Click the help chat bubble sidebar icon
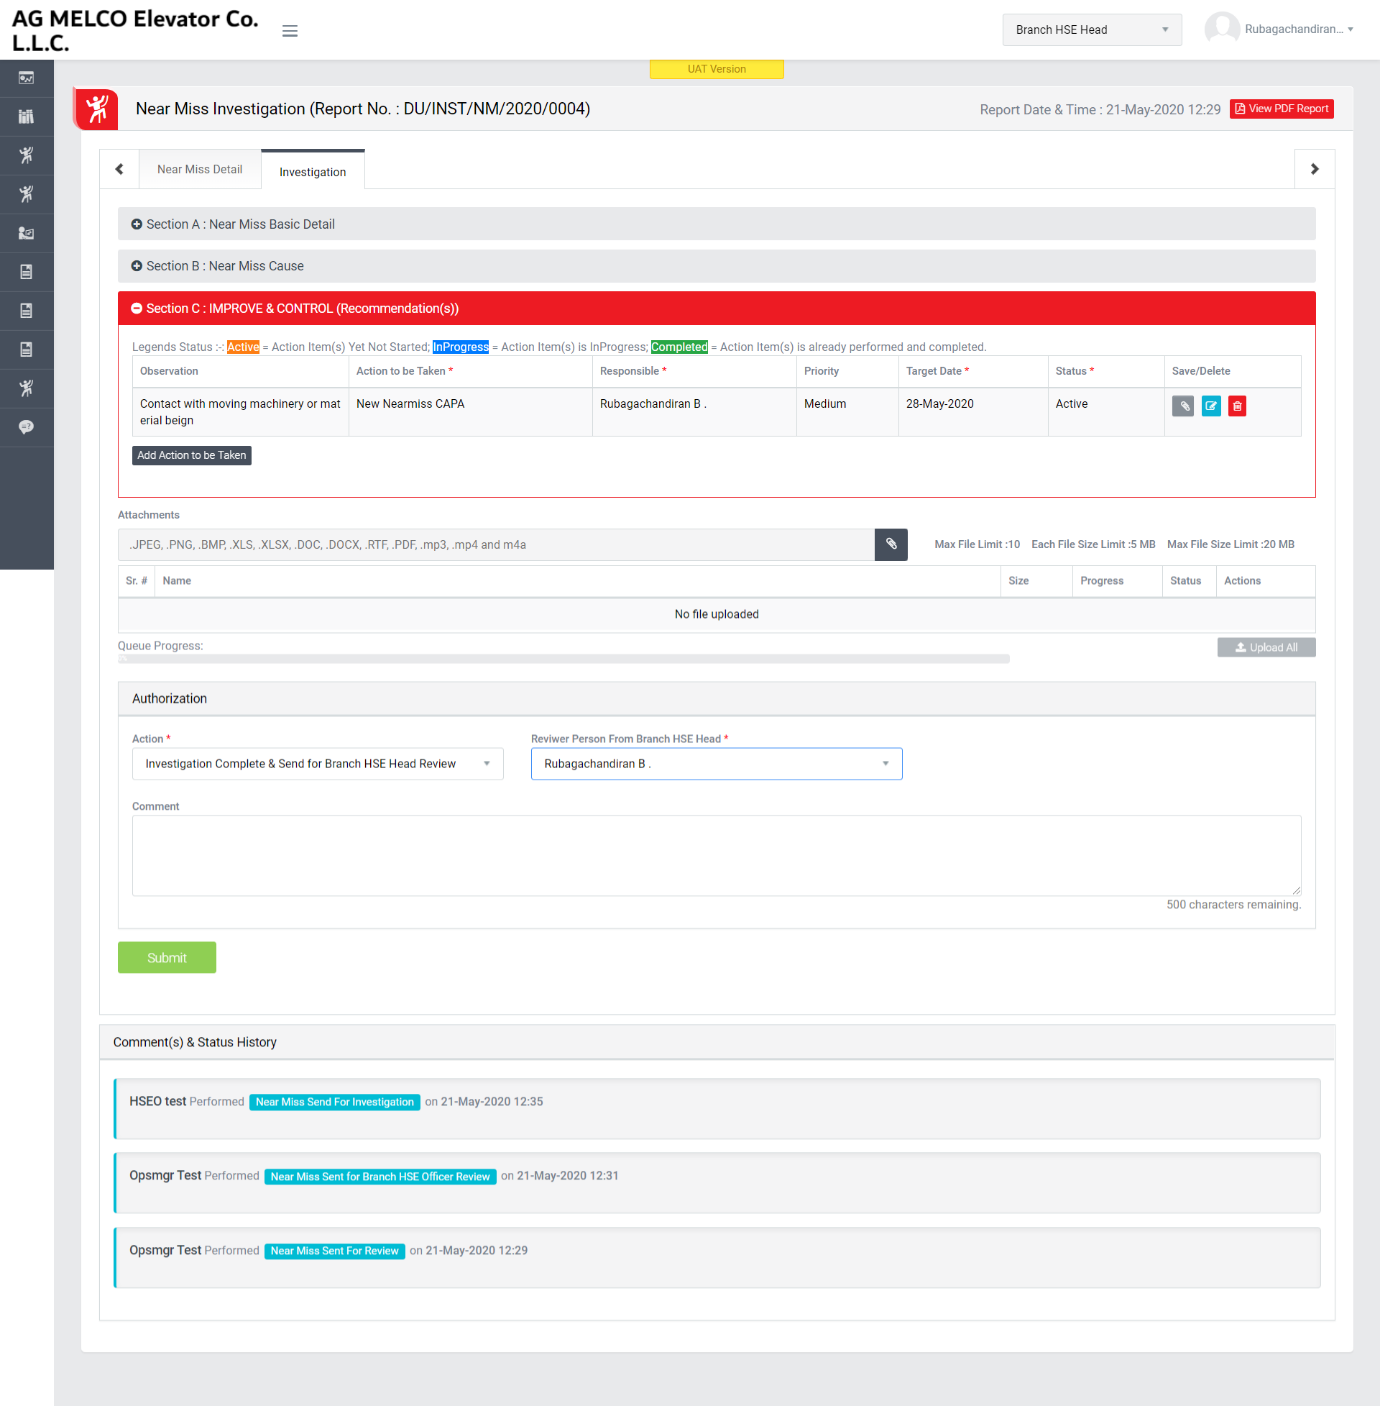 [x=26, y=427]
